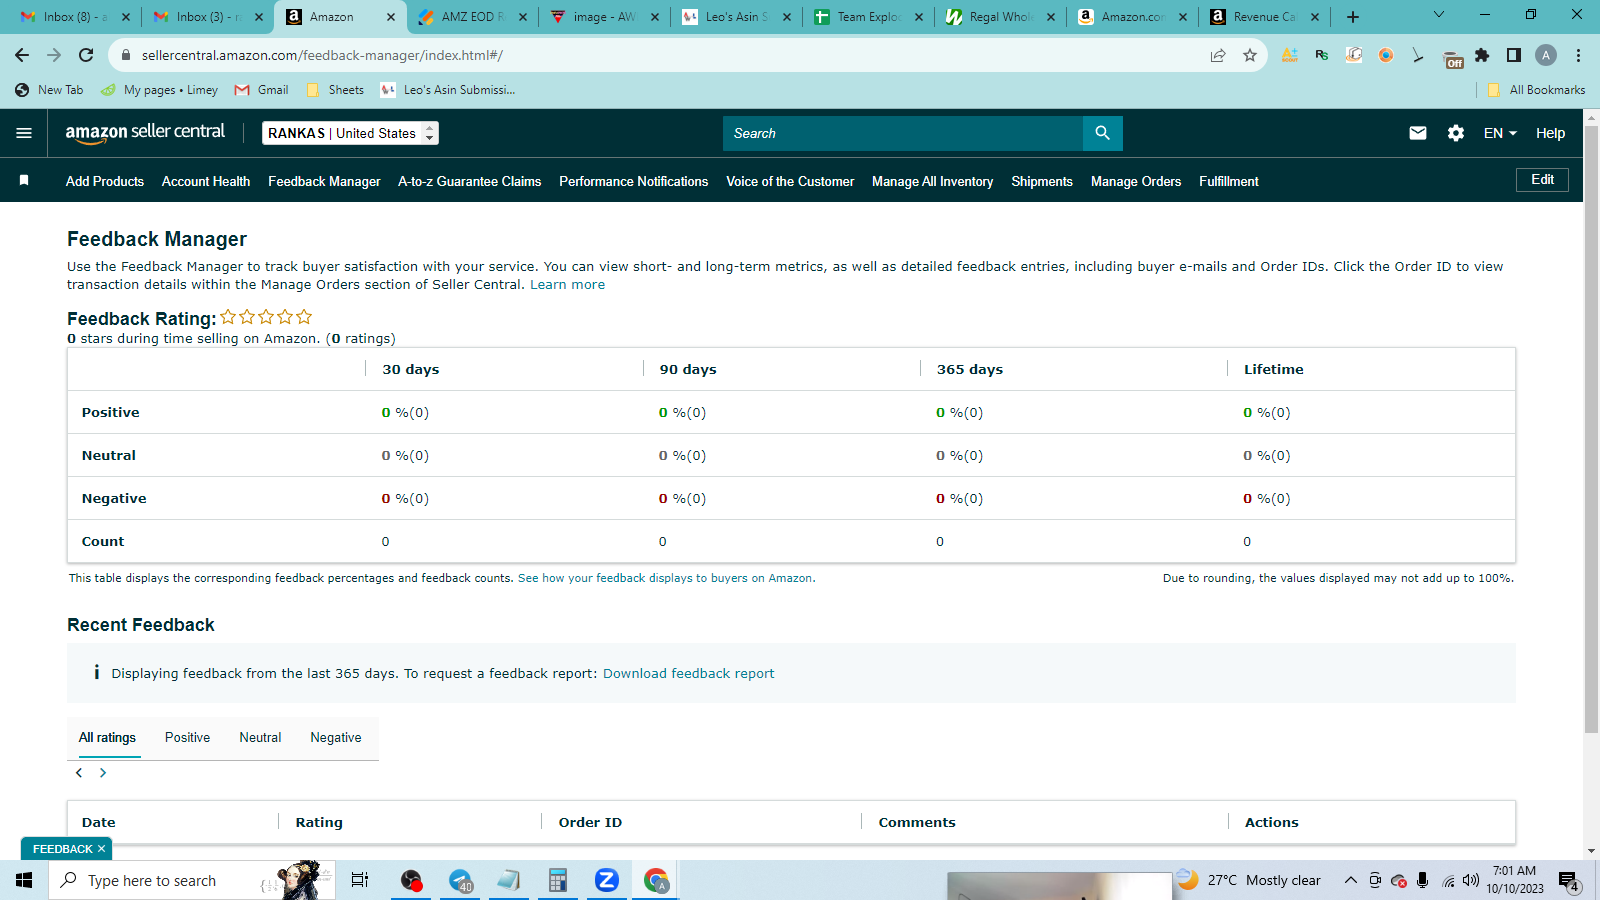
Task: Open Task View on the taskbar
Action: click(x=360, y=880)
